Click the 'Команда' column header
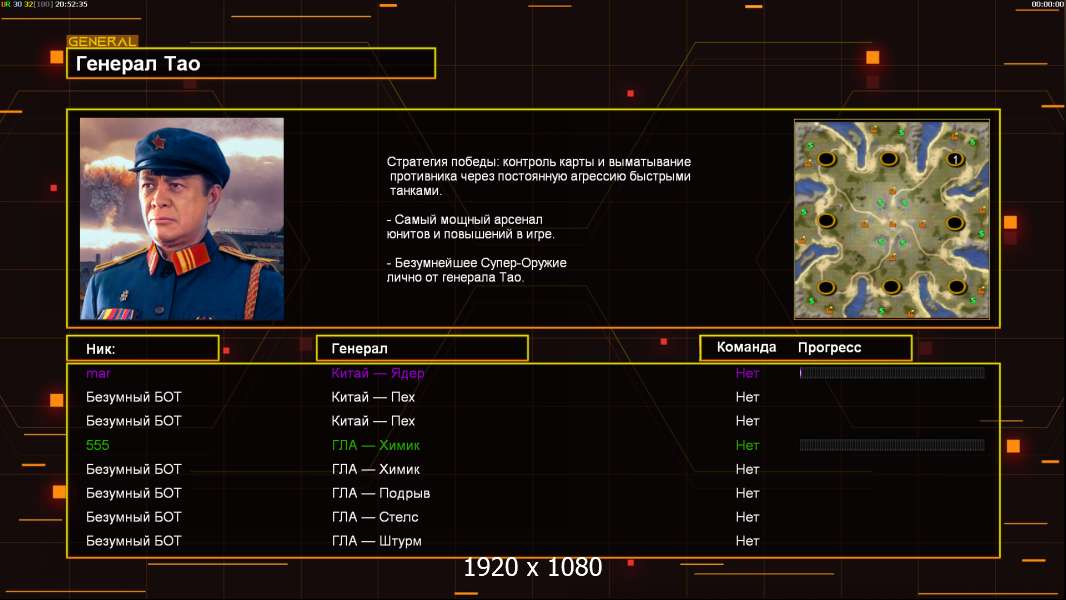 746,347
